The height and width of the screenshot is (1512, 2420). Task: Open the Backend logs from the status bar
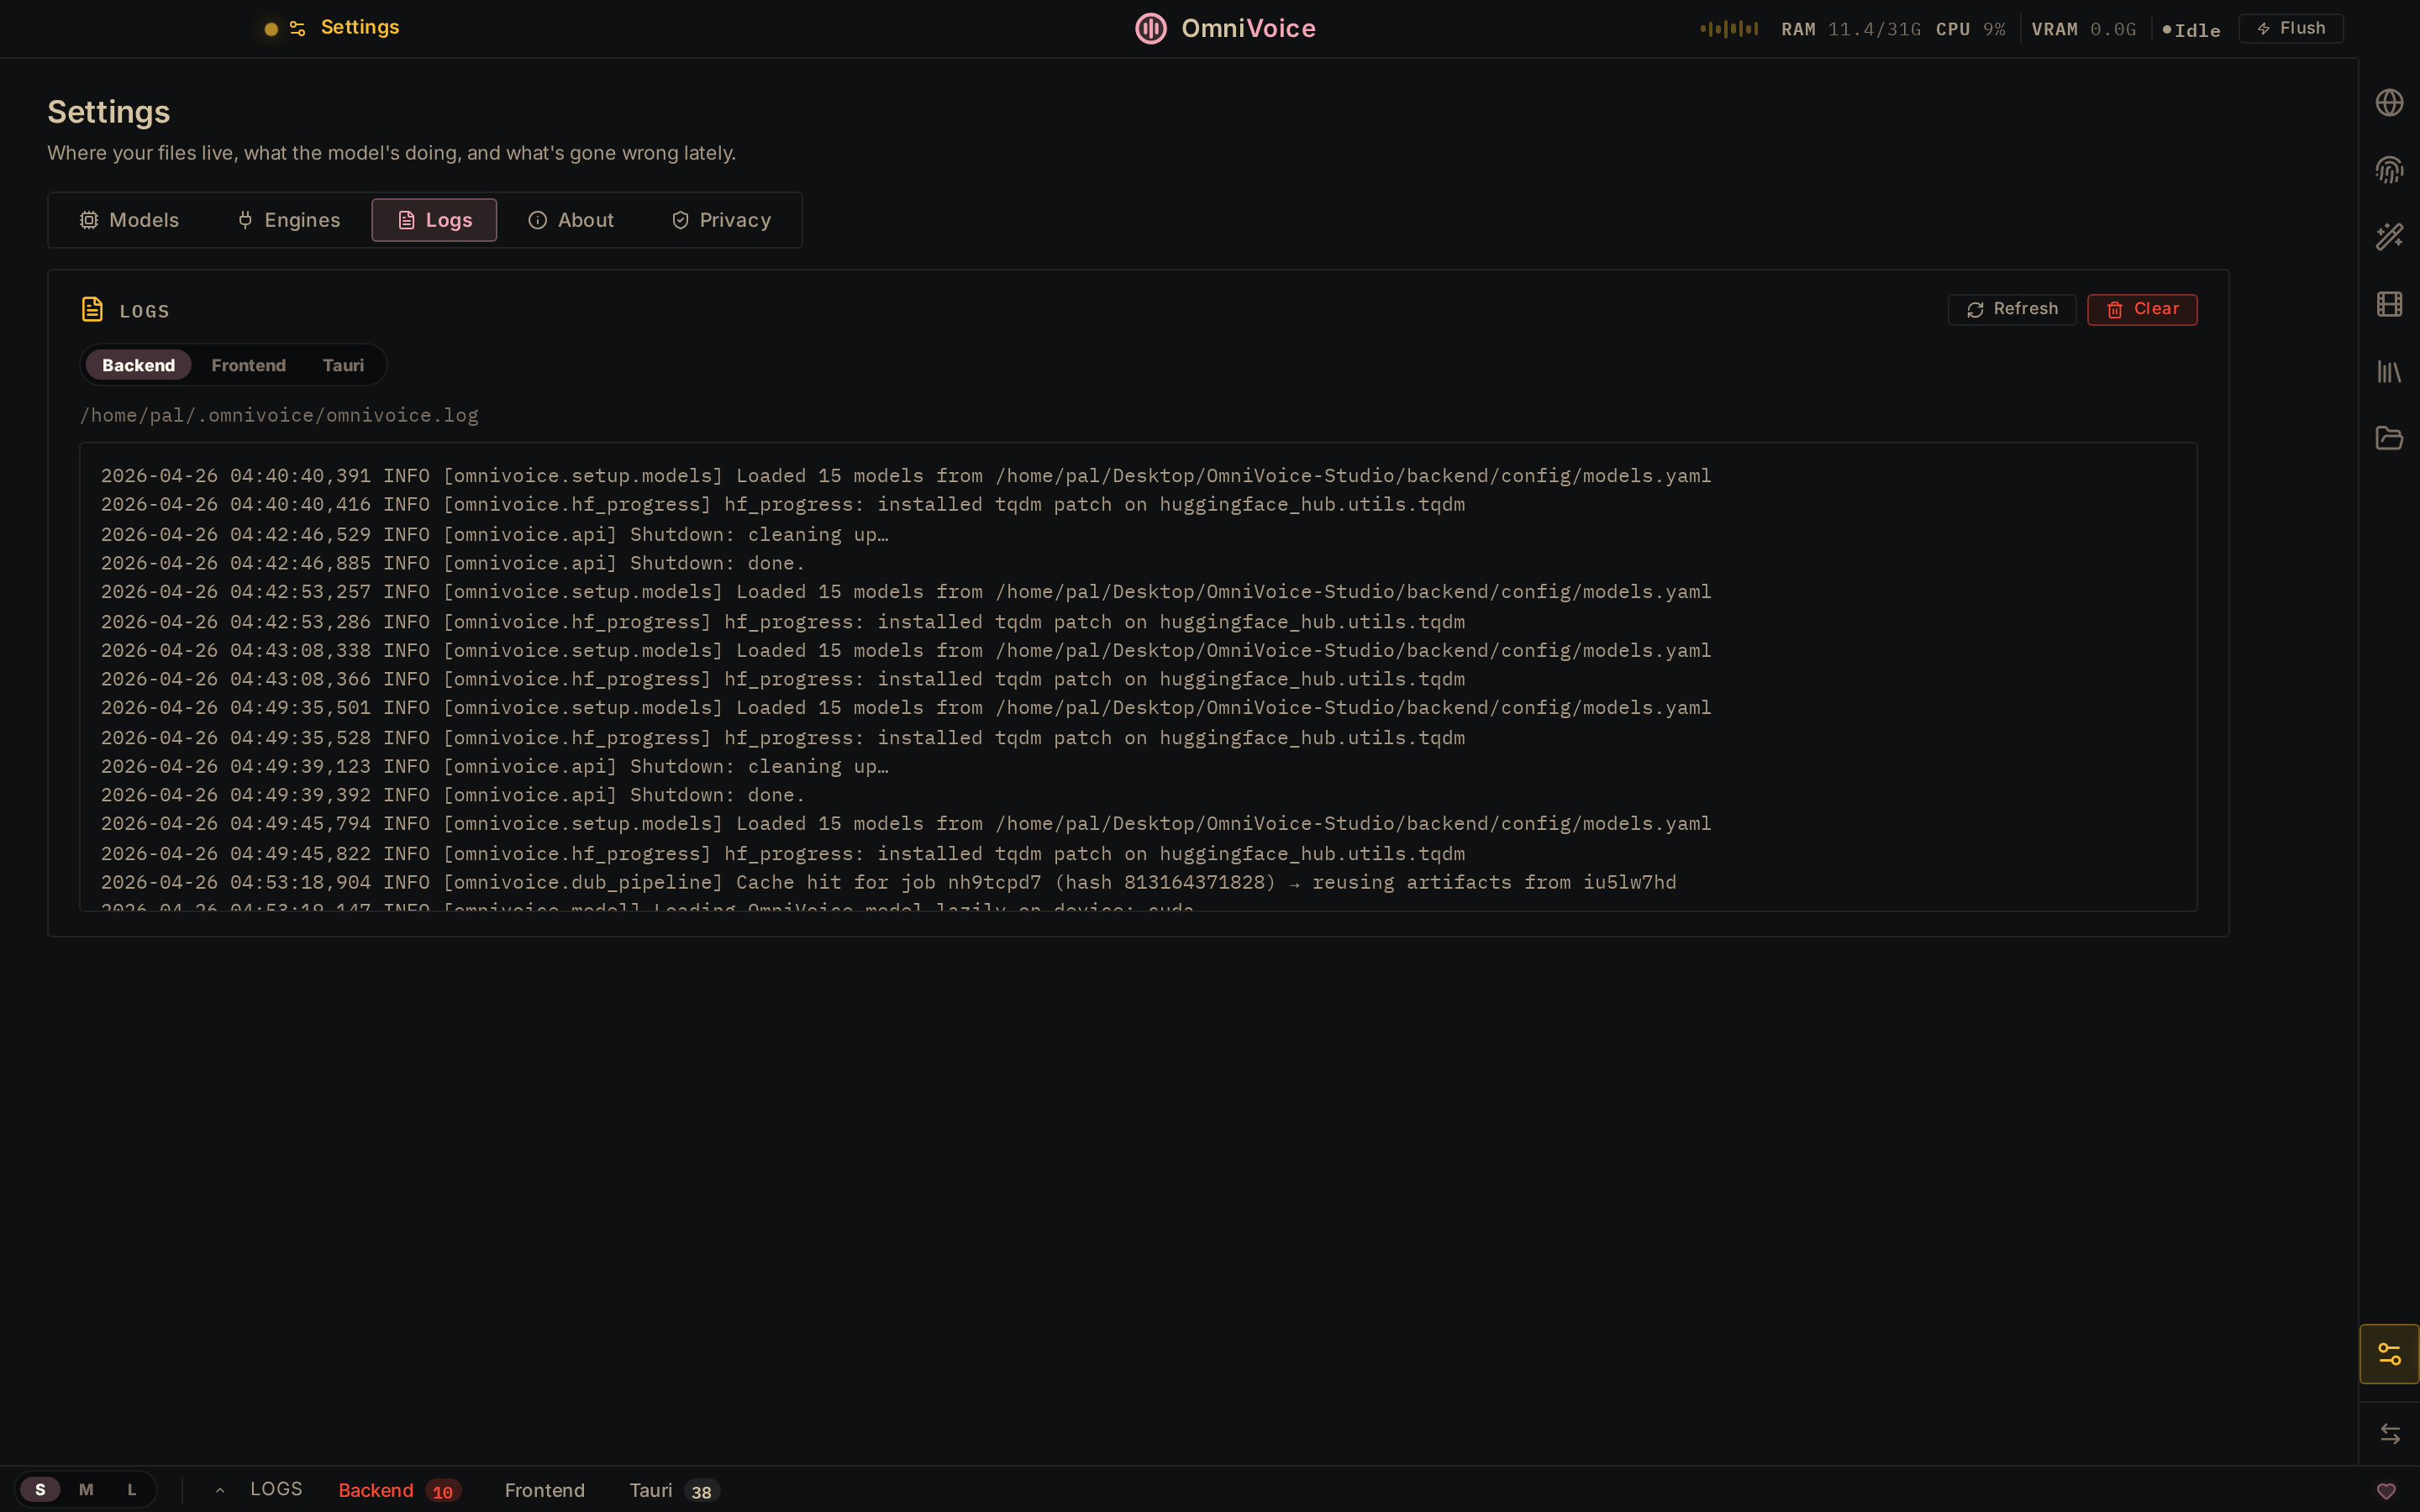coord(375,1489)
